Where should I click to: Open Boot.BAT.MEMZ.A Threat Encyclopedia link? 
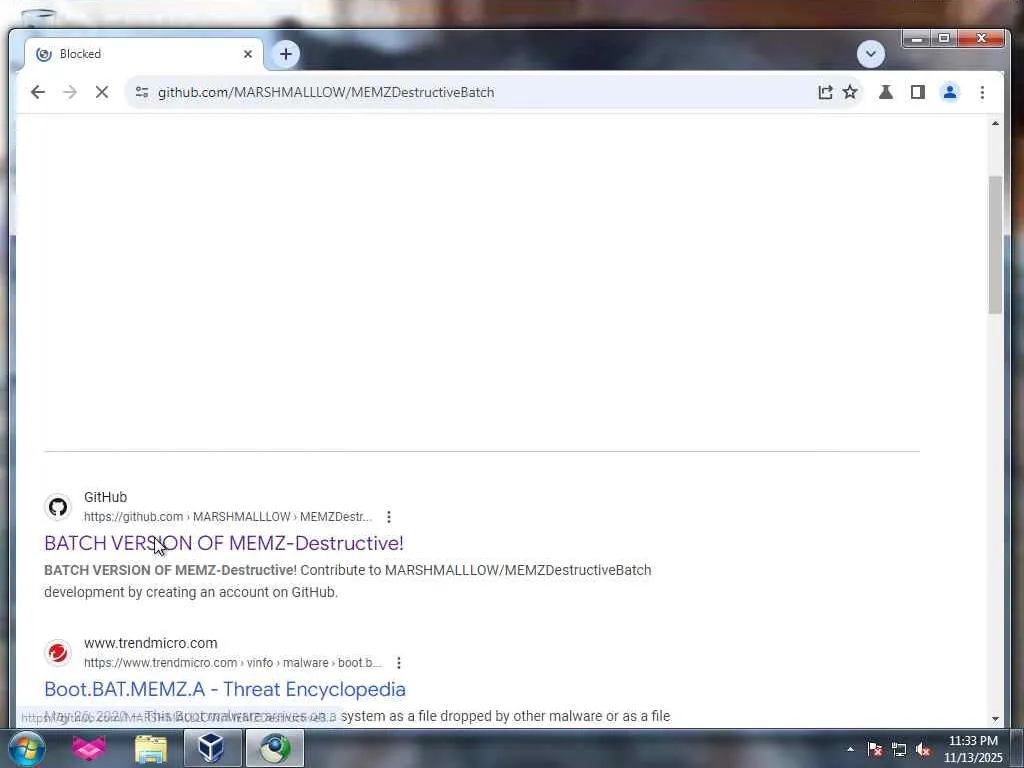225,689
